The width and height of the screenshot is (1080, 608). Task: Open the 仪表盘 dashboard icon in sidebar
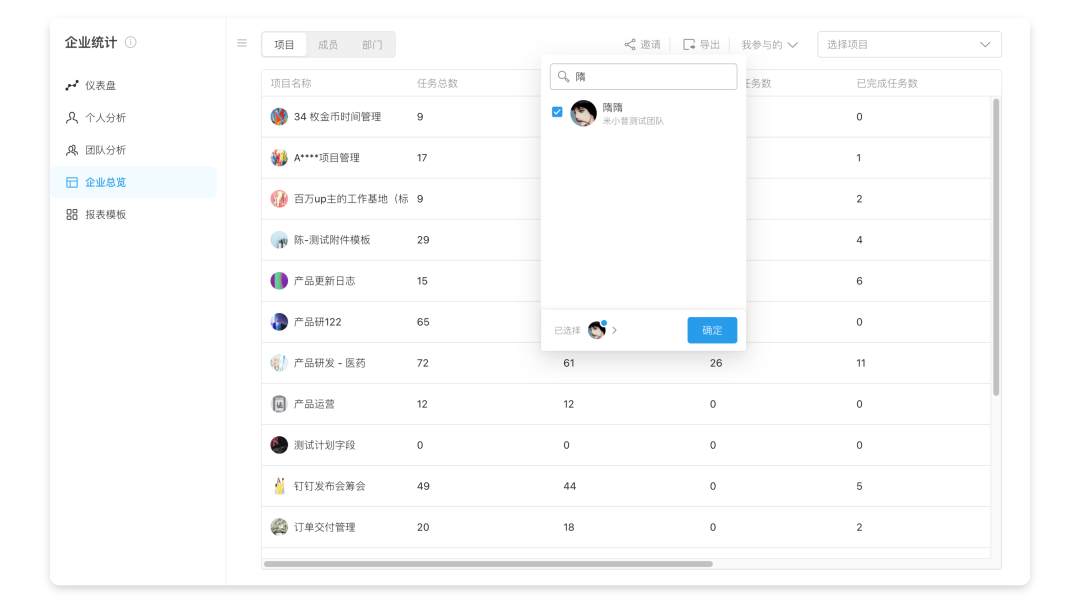[72, 86]
